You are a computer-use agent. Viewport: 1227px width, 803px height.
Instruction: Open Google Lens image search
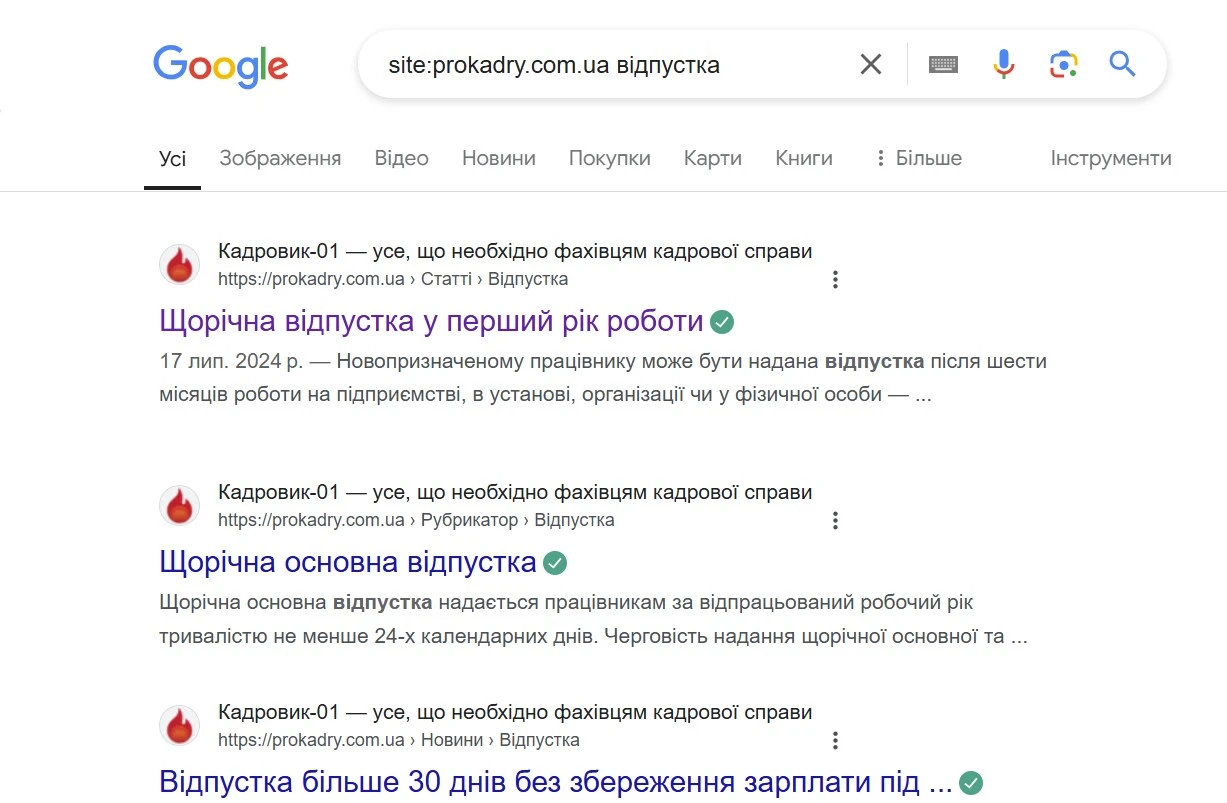[1063, 63]
